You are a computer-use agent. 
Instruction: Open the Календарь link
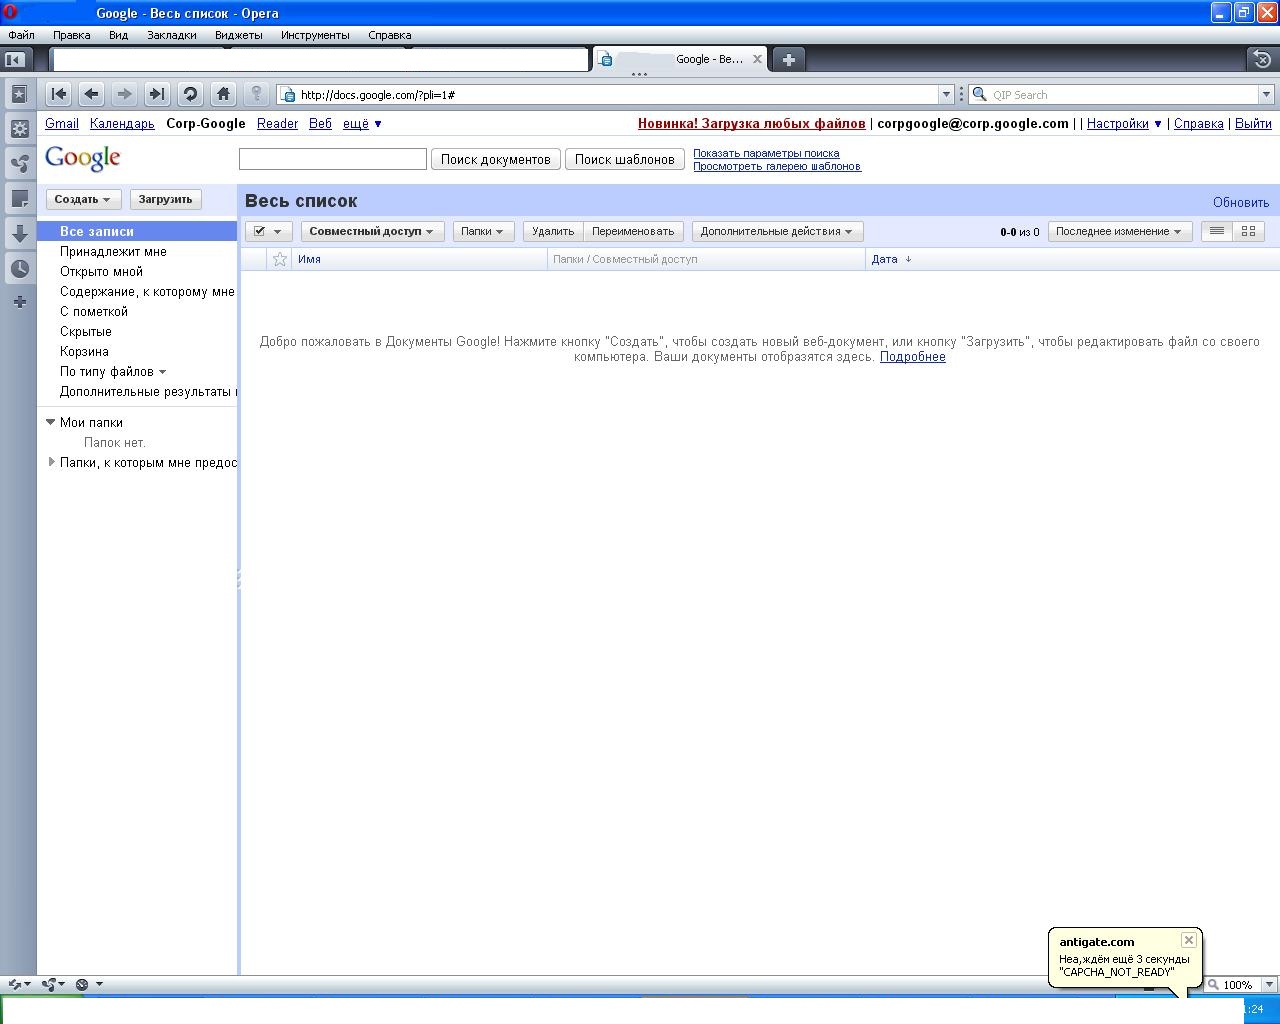tap(122, 123)
